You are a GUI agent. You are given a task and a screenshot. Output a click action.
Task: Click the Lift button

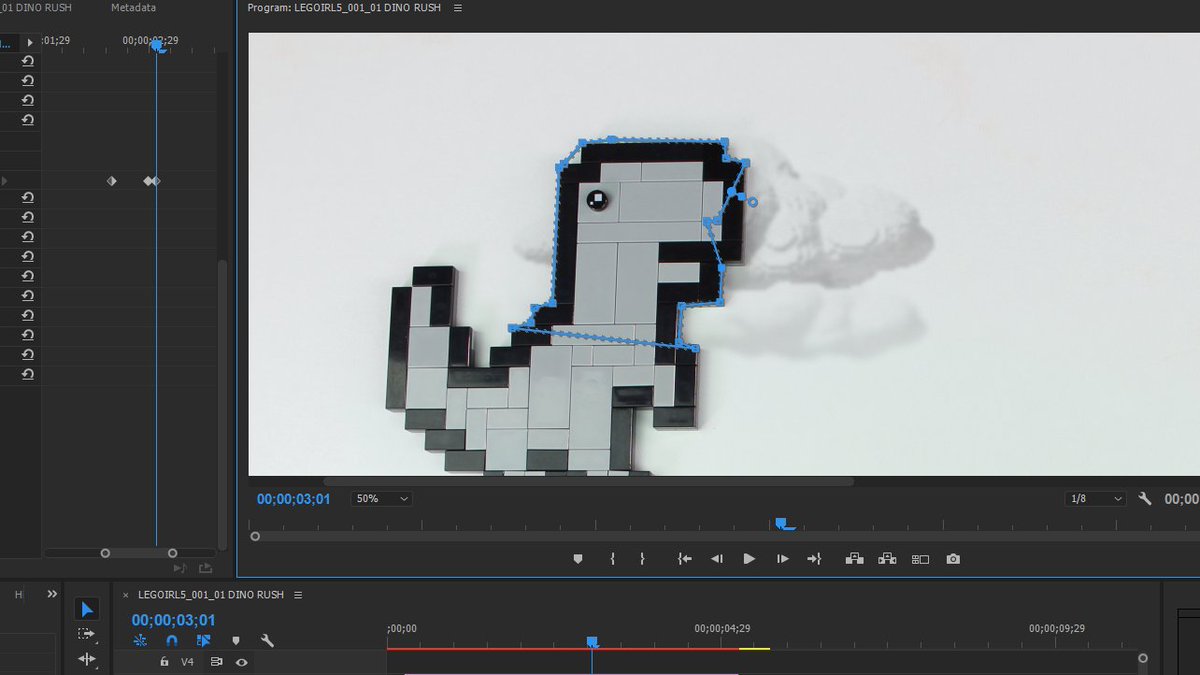pos(854,559)
